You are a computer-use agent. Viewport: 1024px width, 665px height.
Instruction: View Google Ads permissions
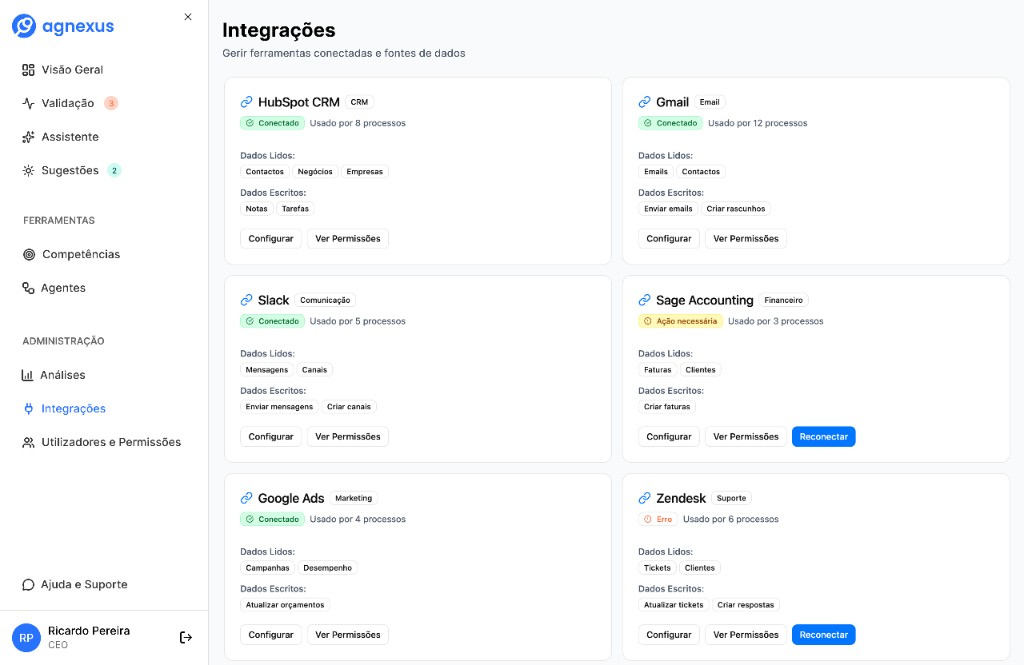[x=348, y=634]
